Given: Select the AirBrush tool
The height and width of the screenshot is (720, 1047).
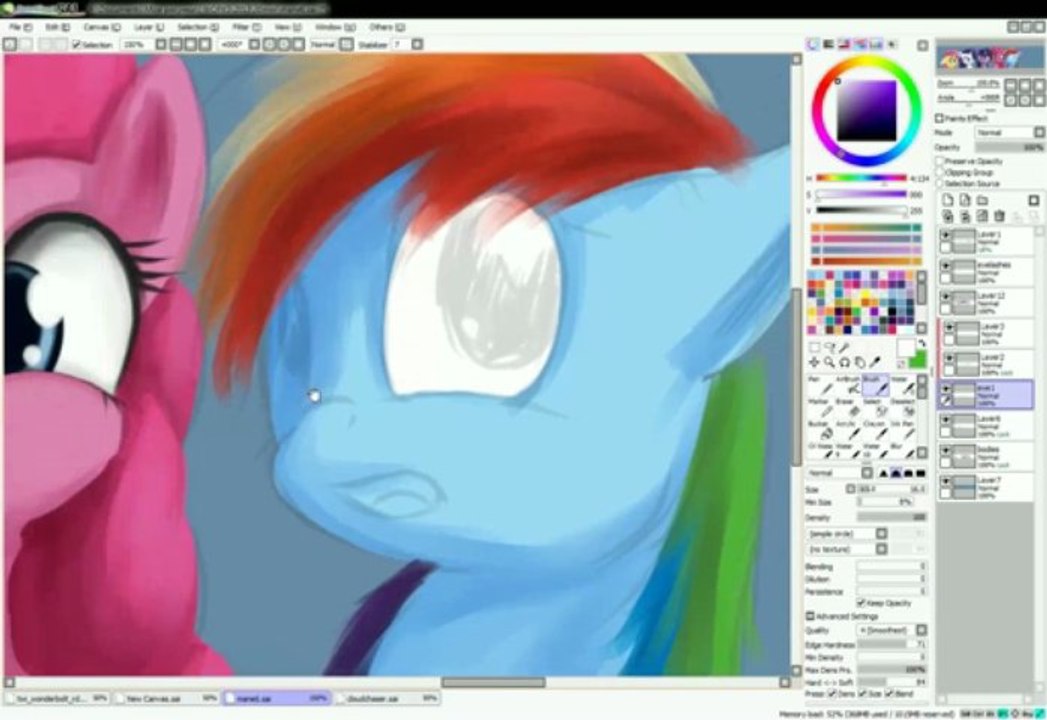Looking at the screenshot, I should point(847,385).
